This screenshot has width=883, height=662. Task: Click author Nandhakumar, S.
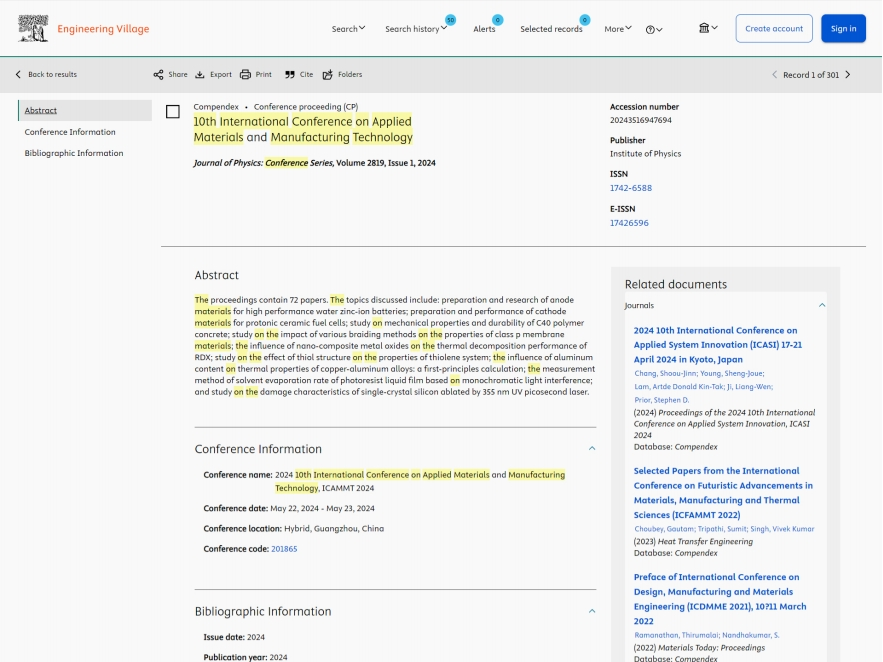751,635
